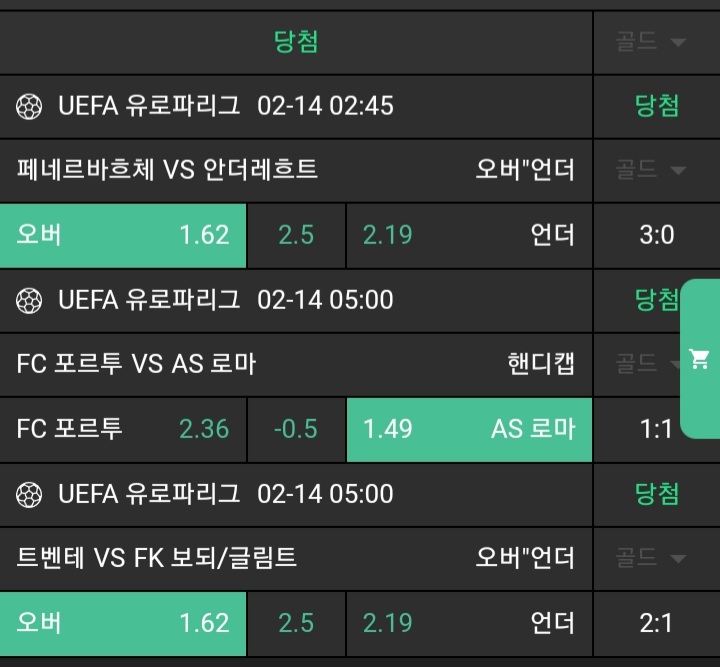
Task: Open the shopping cart side tab
Action: click(700, 359)
